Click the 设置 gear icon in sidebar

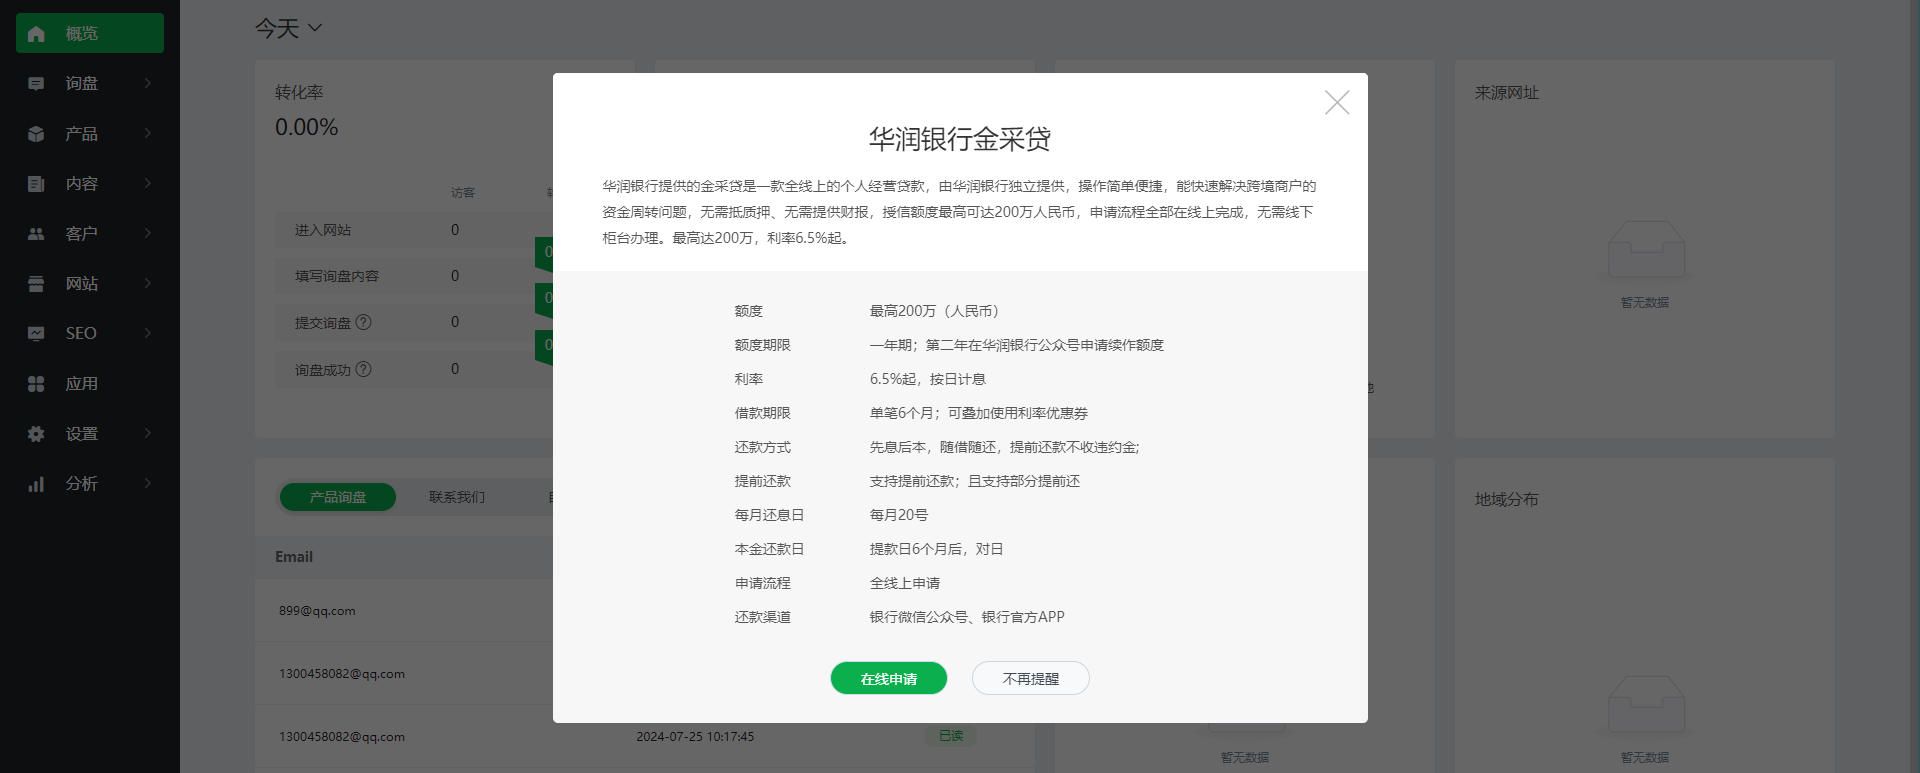pyautogui.click(x=36, y=434)
